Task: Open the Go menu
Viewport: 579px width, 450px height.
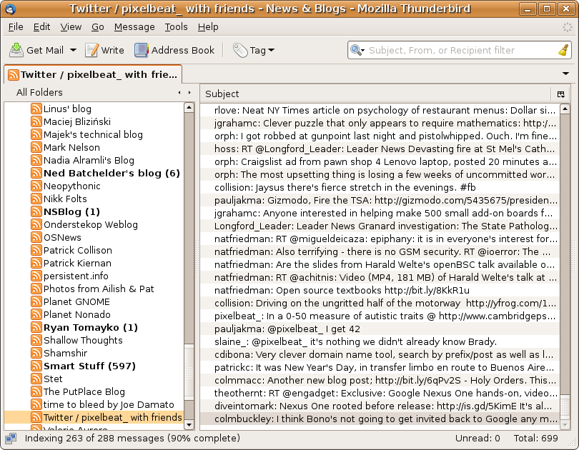Action: (x=97, y=27)
